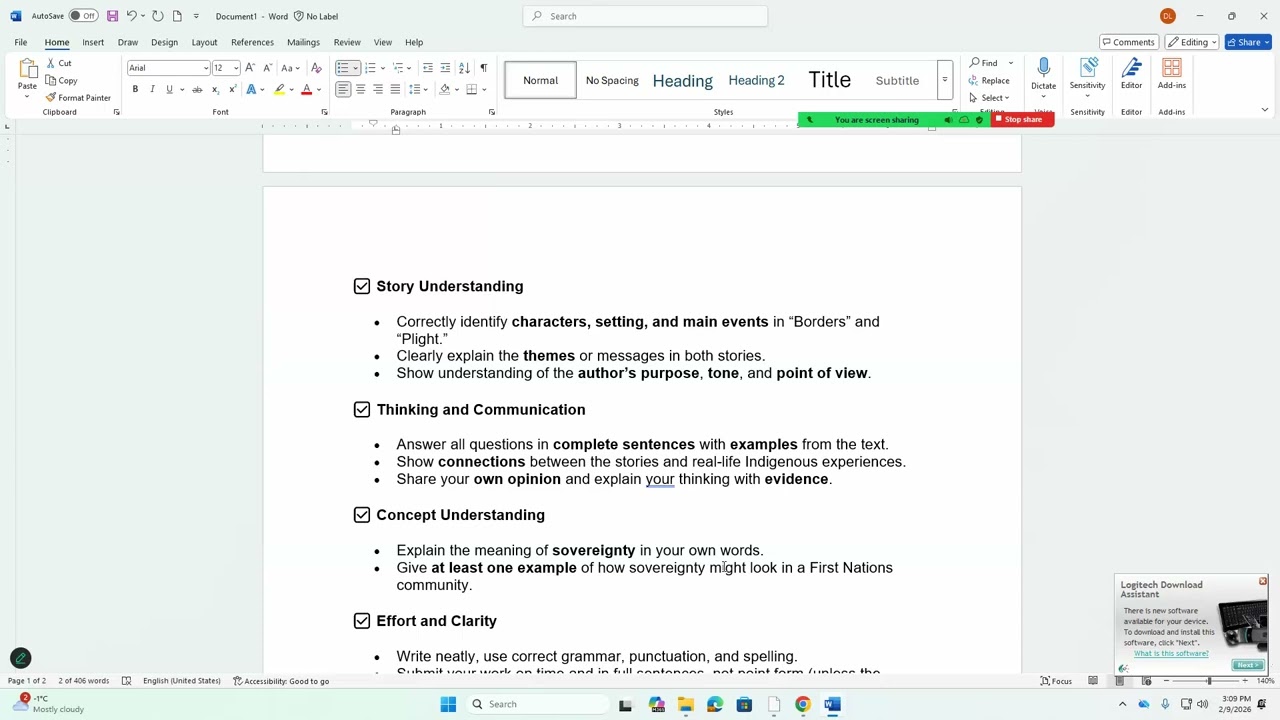This screenshot has width=1280, height=720.
Task: Open the File menu
Action: (20, 42)
